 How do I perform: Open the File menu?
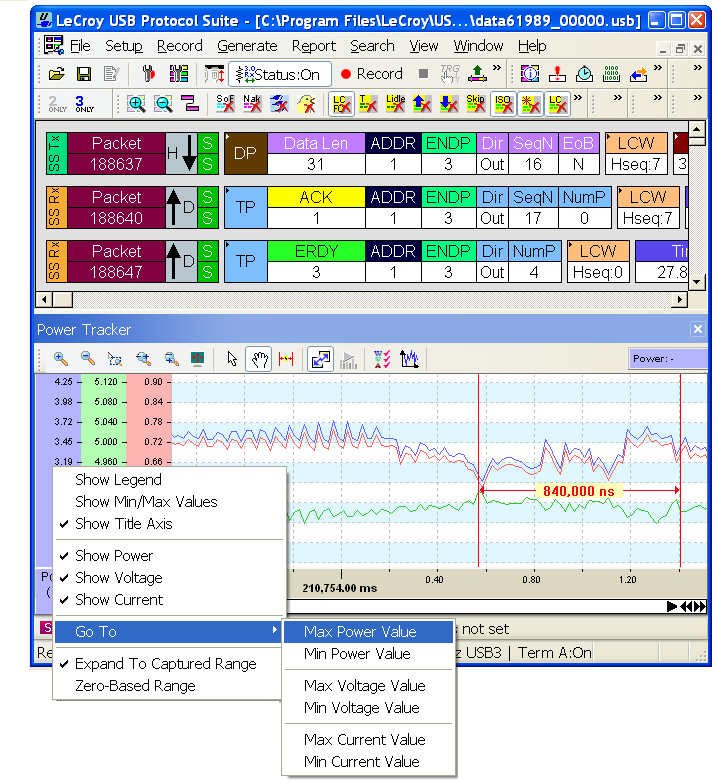point(80,46)
